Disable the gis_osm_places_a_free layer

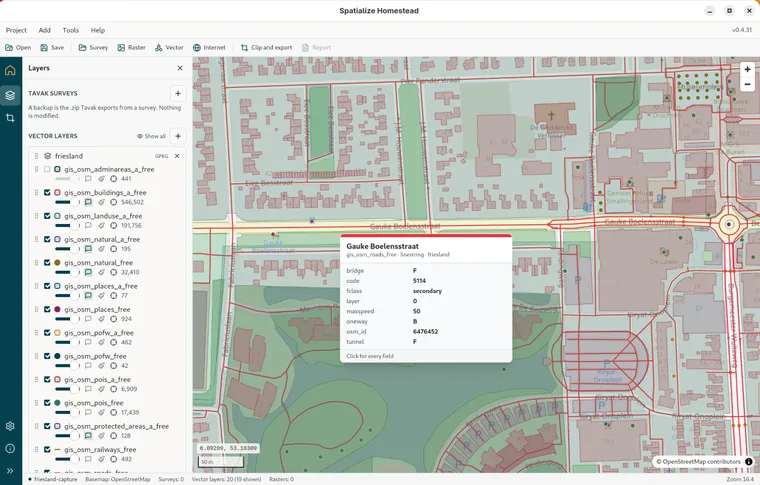(x=47, y=286)
